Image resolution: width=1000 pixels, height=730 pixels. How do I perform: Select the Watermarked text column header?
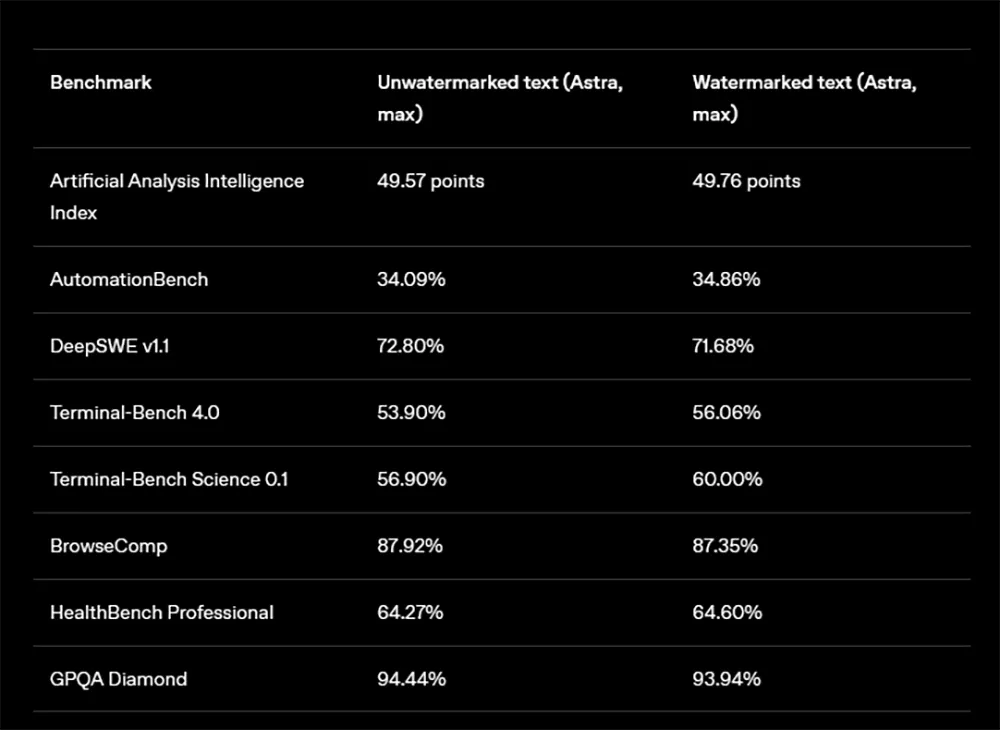[x=804, y=98]
